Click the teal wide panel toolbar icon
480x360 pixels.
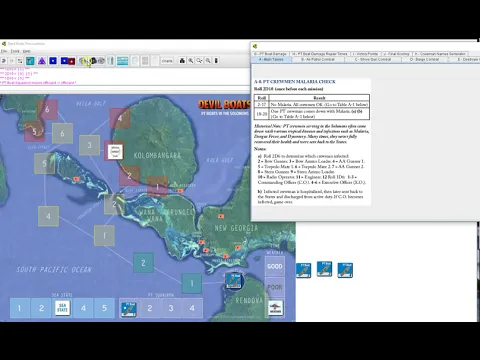[x=122, y=61]
